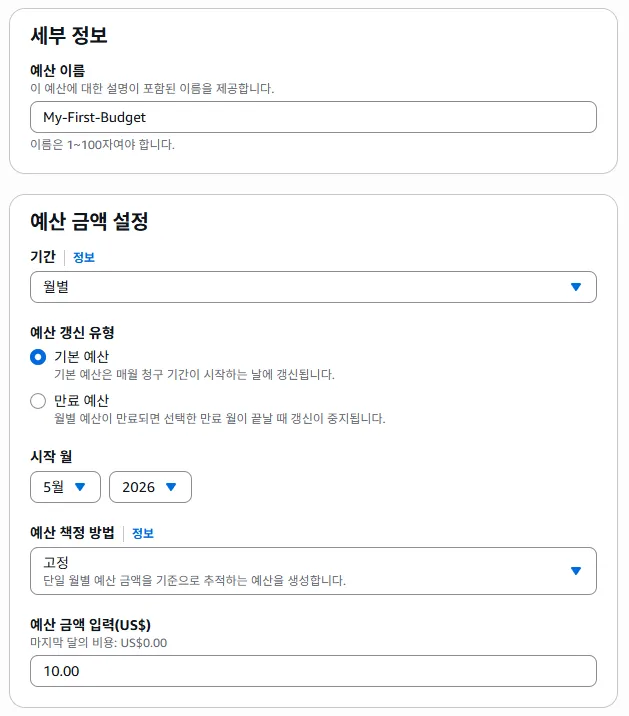
Task: Click the 시작 월 label
Action: tap(51, 456)
